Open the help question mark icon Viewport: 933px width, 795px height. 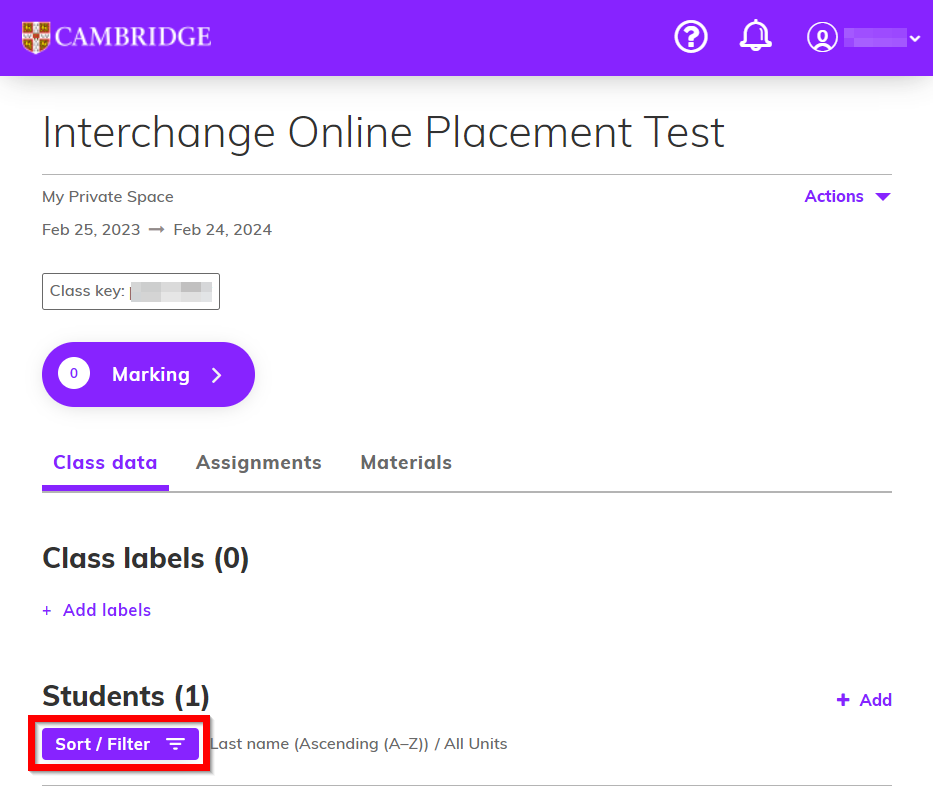pyautogui.click(x=691, y=37)
